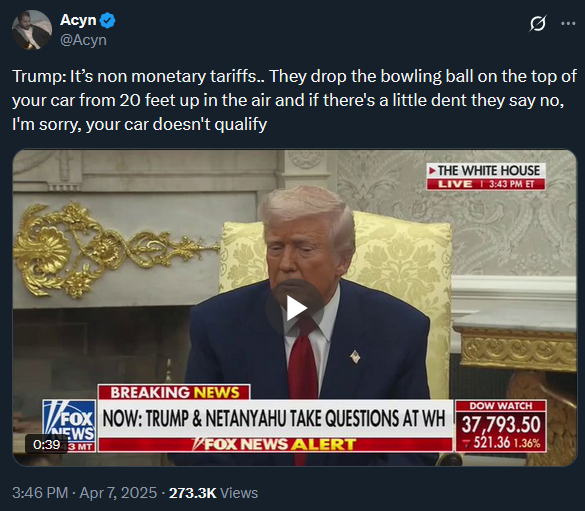Click the blue verified badge
Viewport: 585px width, 511px height.
point(108,20)
